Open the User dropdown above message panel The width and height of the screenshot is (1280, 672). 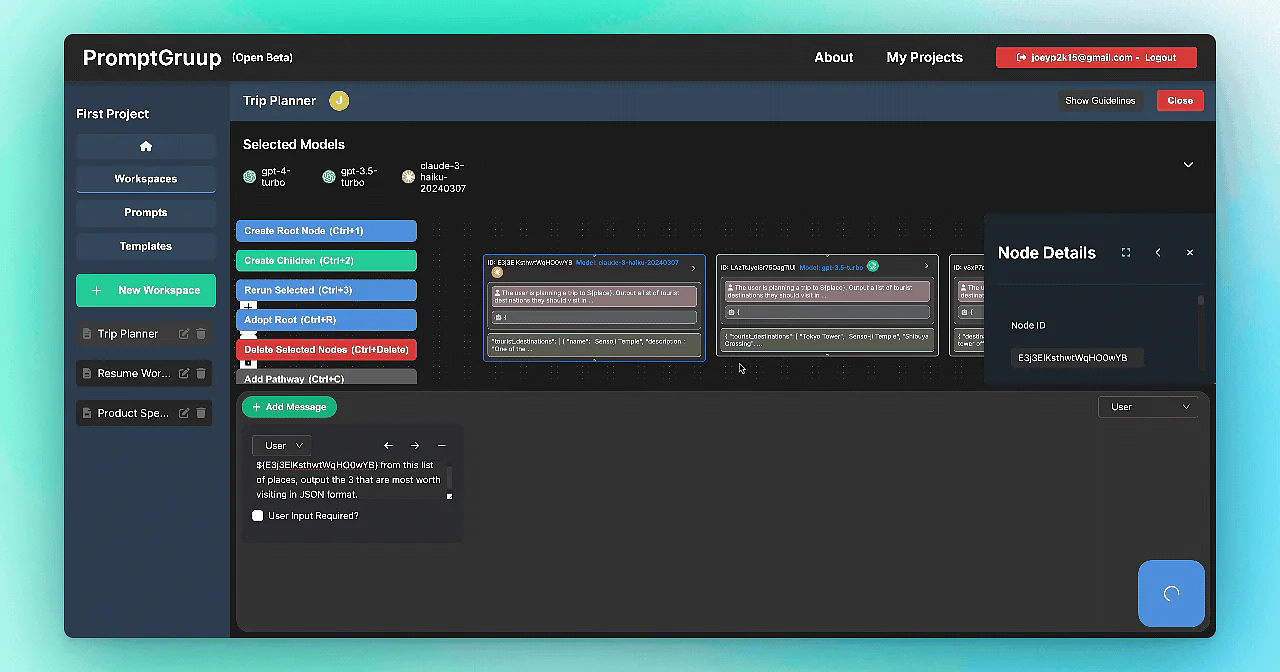pyautogui.click(x=1147, y=406)
